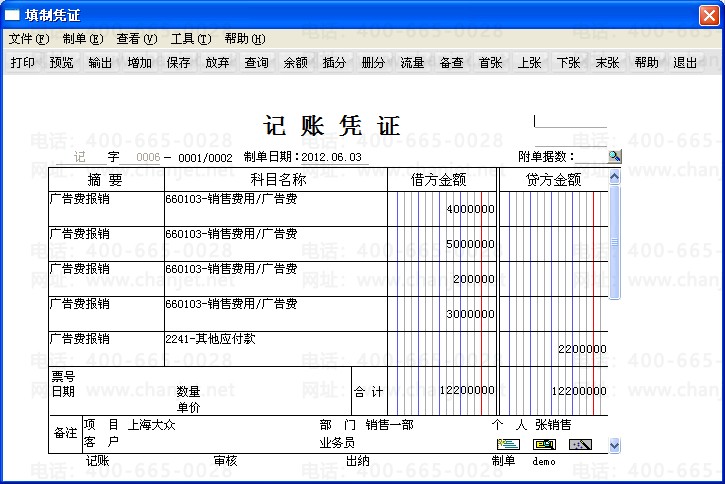Viewport: 725px width, 484px height.
Task: Open the 文件(F) menu
Action: (x=29, y=39)
